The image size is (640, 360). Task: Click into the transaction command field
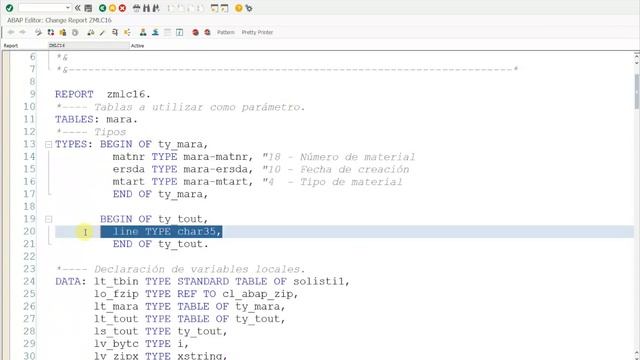tap(42, 8)
